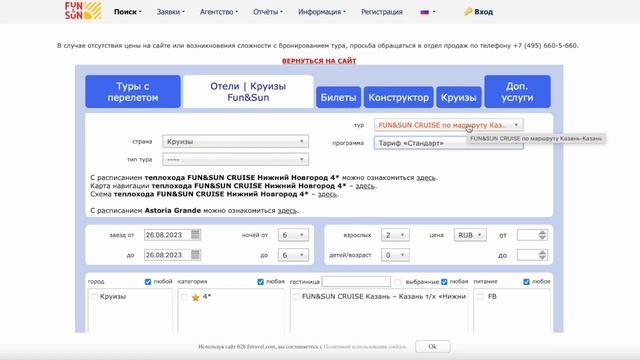Click the цена до input field

click(527, 255)
